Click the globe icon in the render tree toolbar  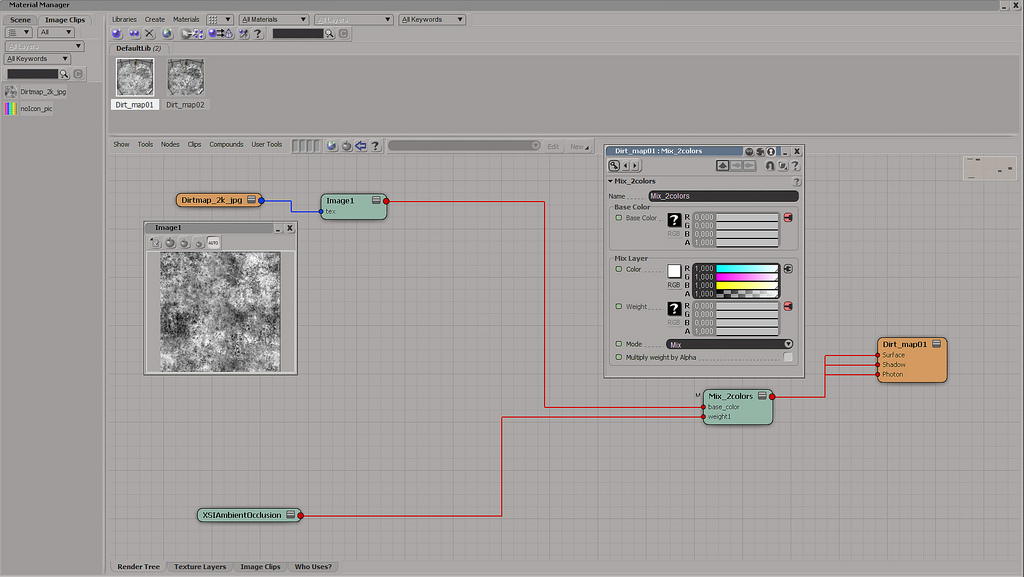tap(332, 146)
